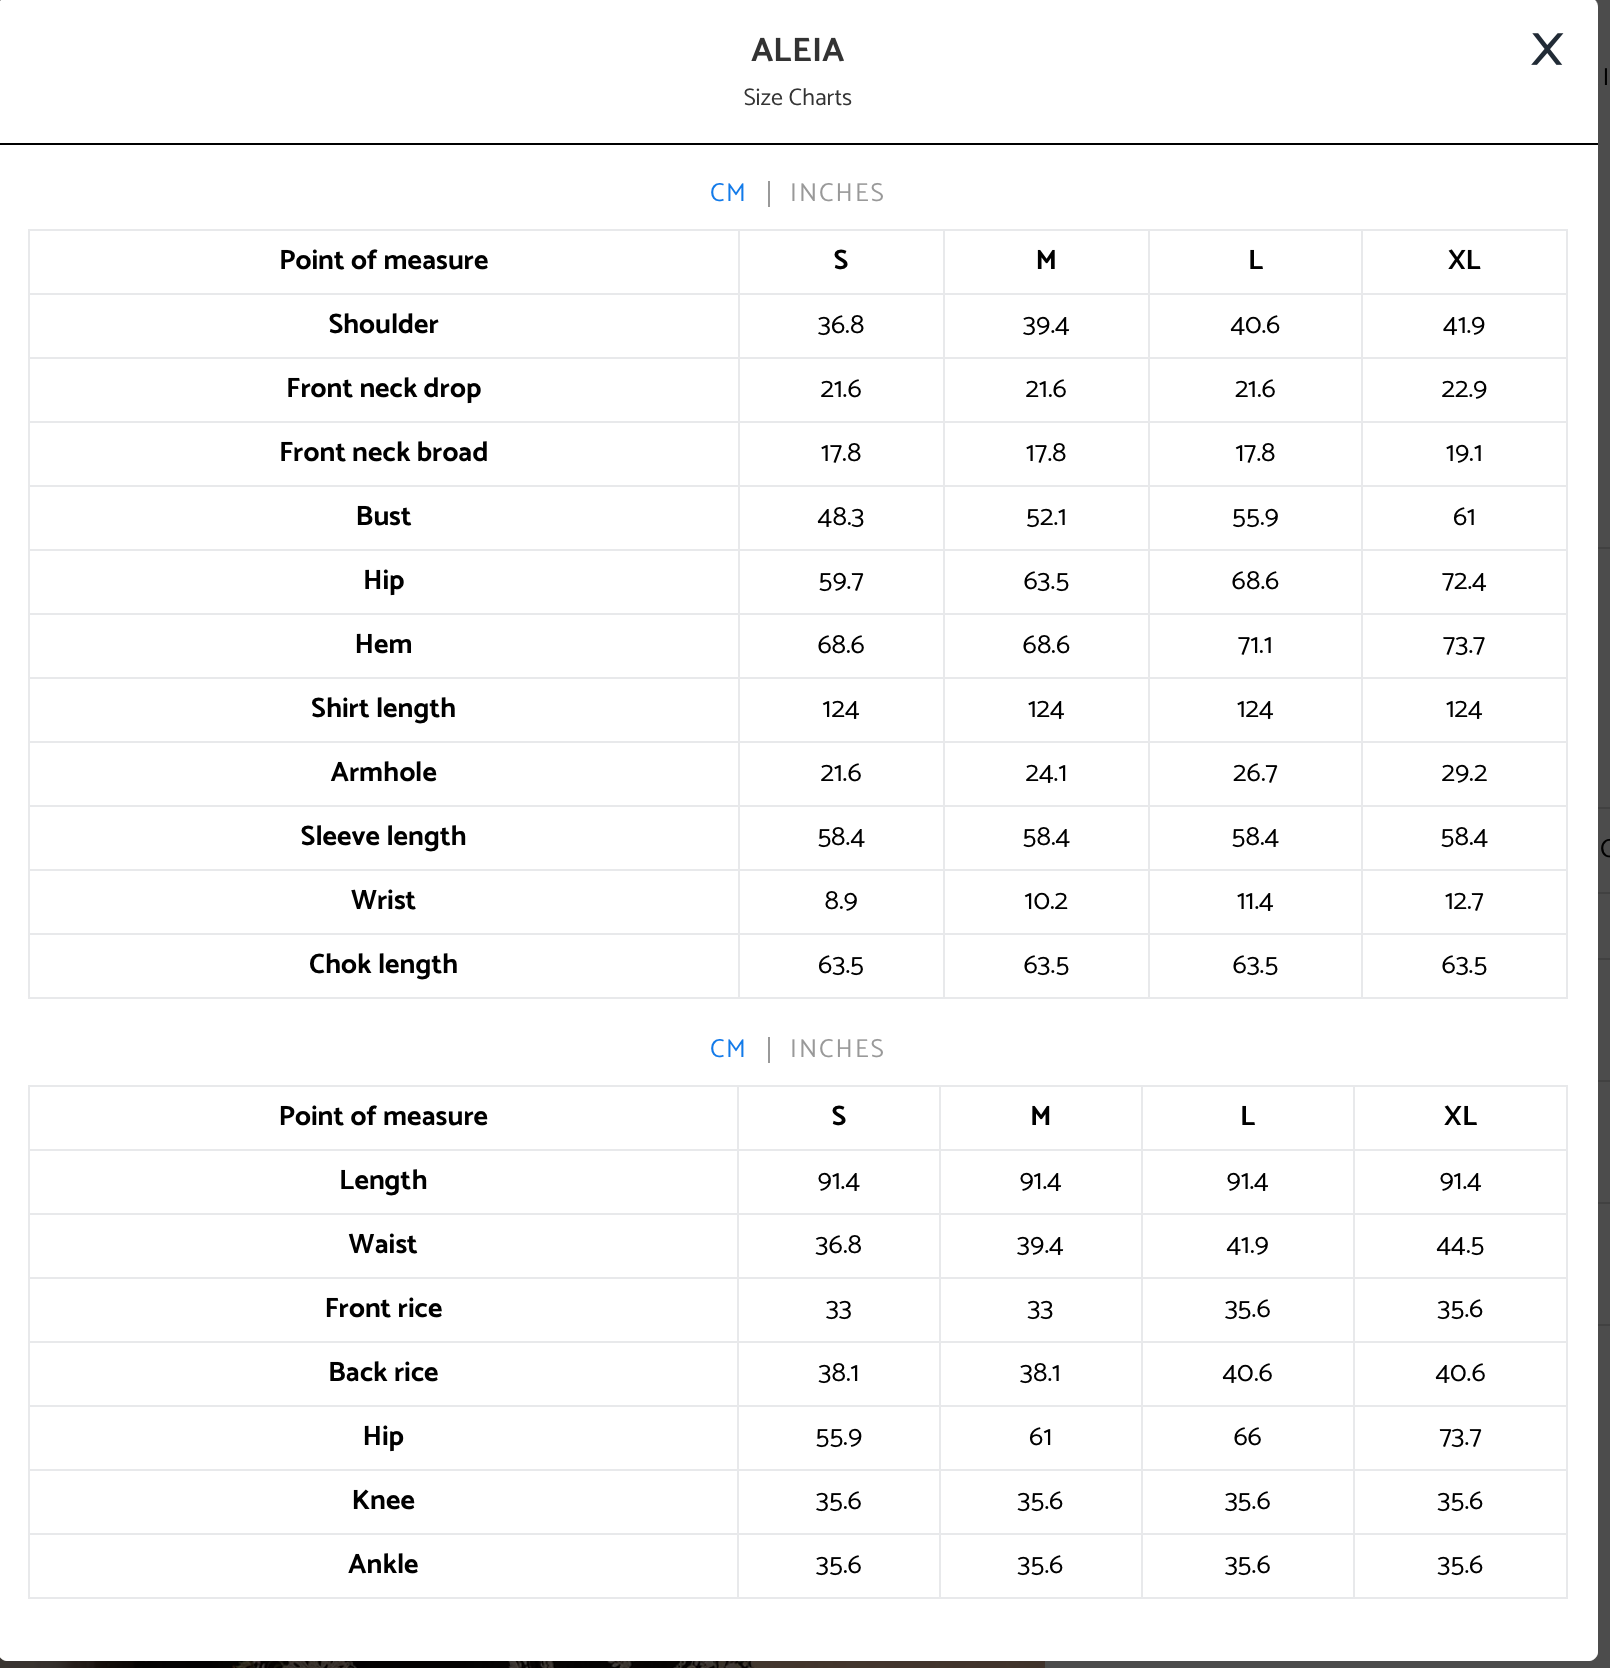Viewport: 1610px width, 1668px height.
Task: Select the Waist row label
Action: tap(384, 1244)
